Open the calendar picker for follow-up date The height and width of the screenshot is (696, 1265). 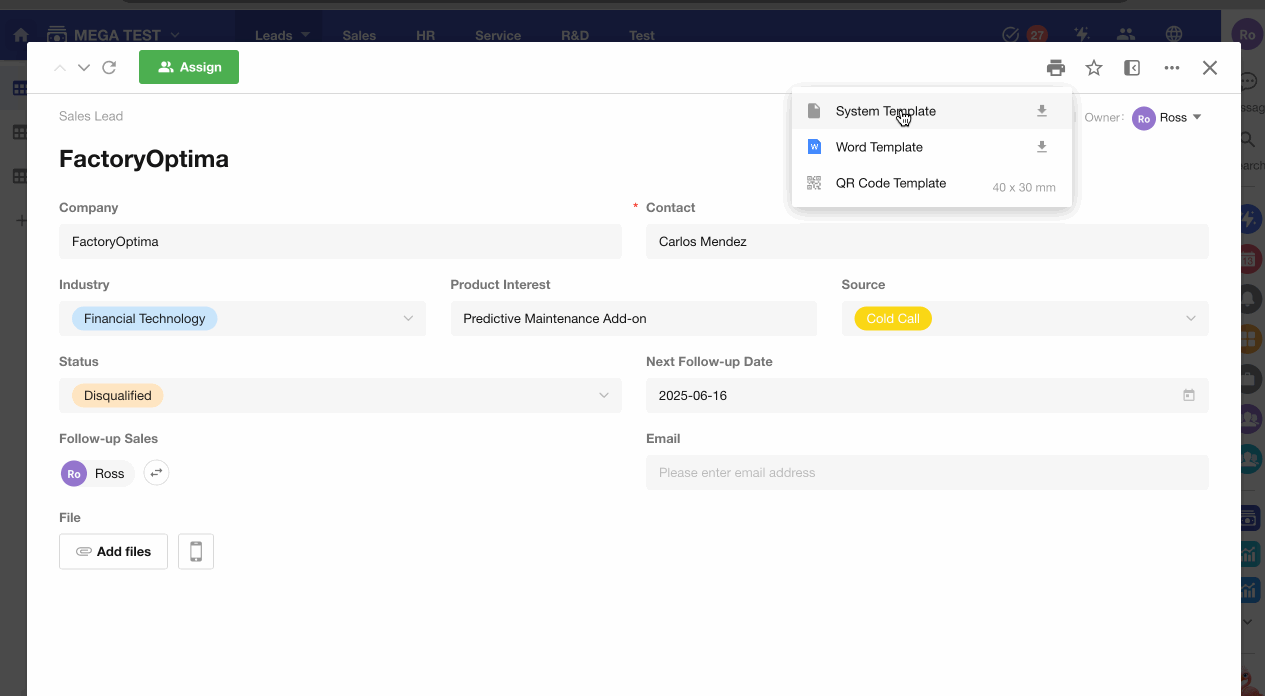click(x=1189, y=396)
